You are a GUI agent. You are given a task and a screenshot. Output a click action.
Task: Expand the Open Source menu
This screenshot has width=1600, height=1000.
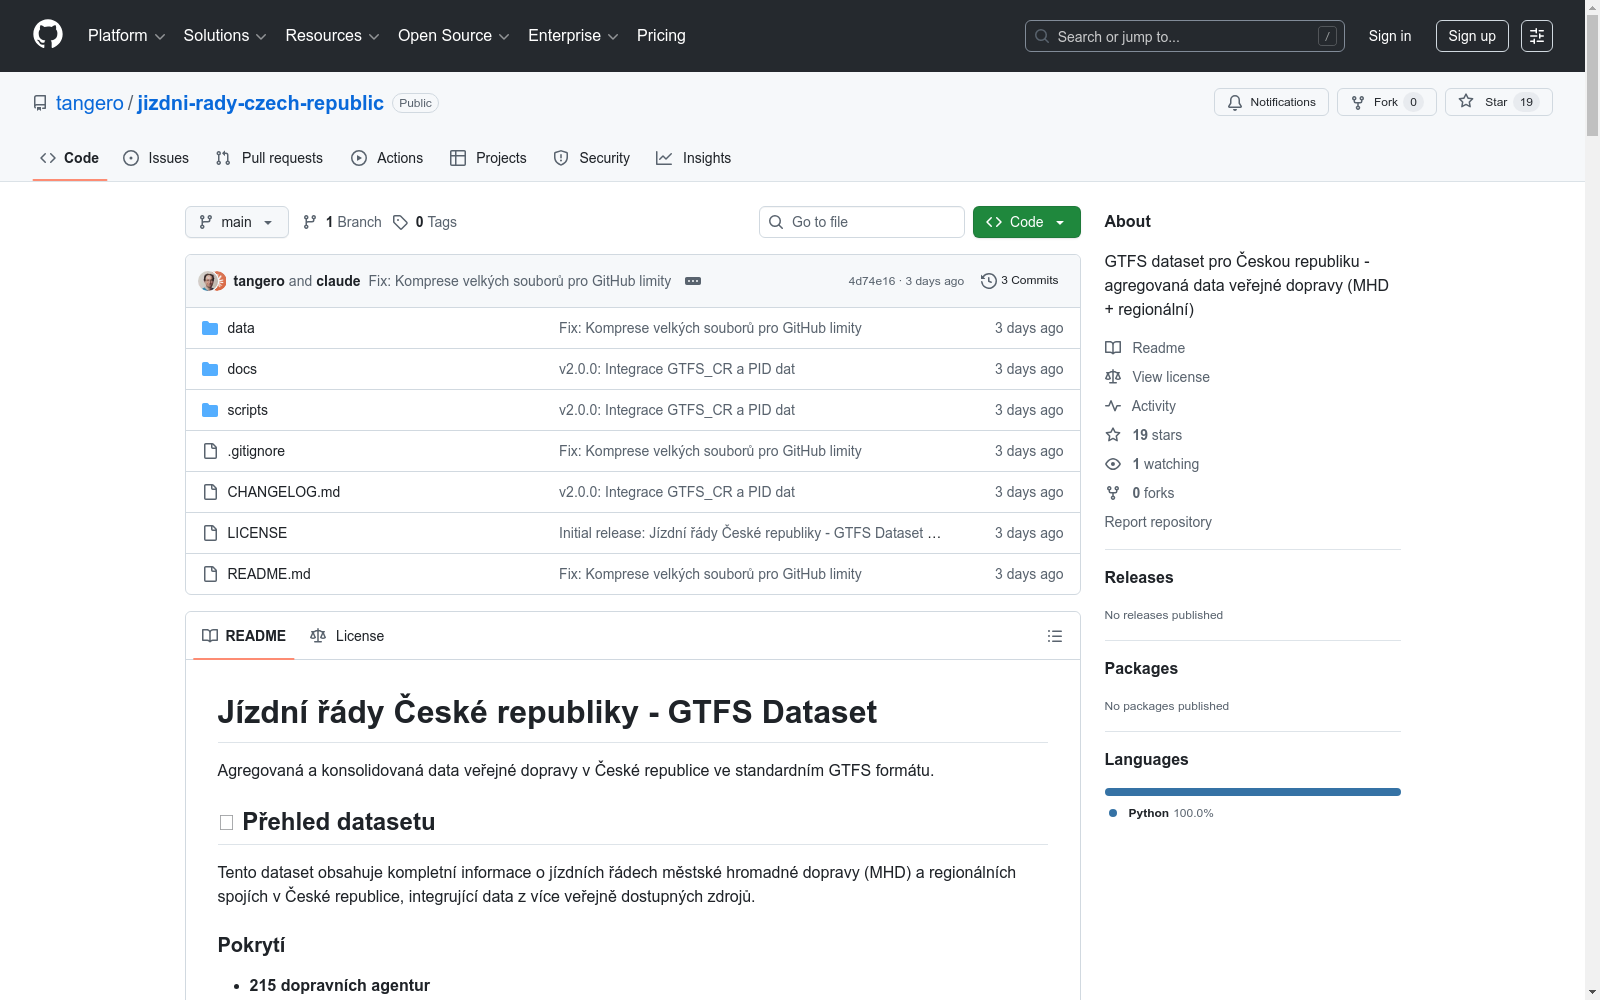[454, 36]
